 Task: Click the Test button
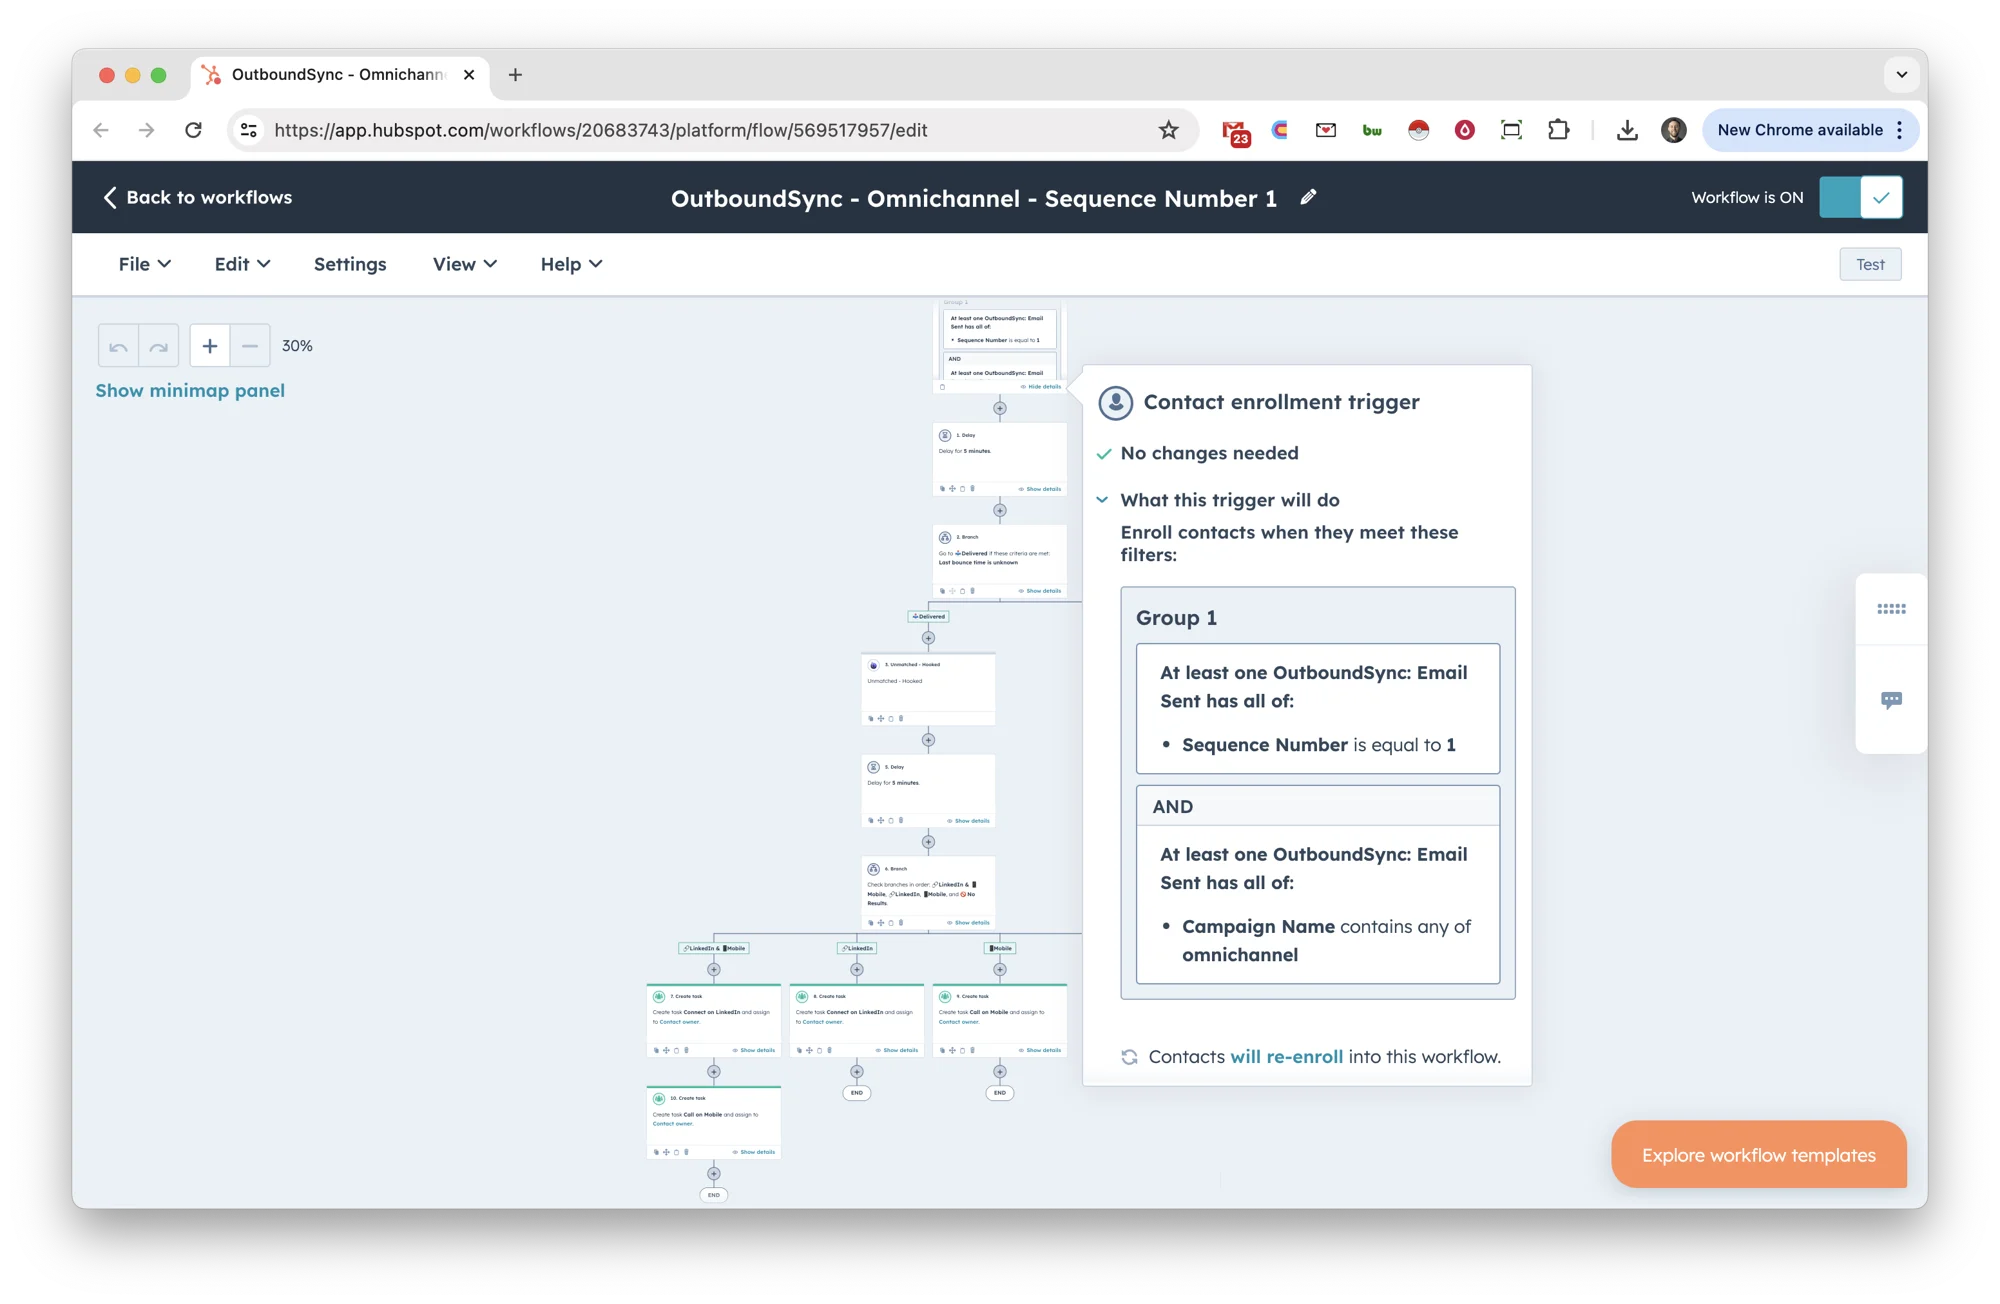pos(1869,264)
